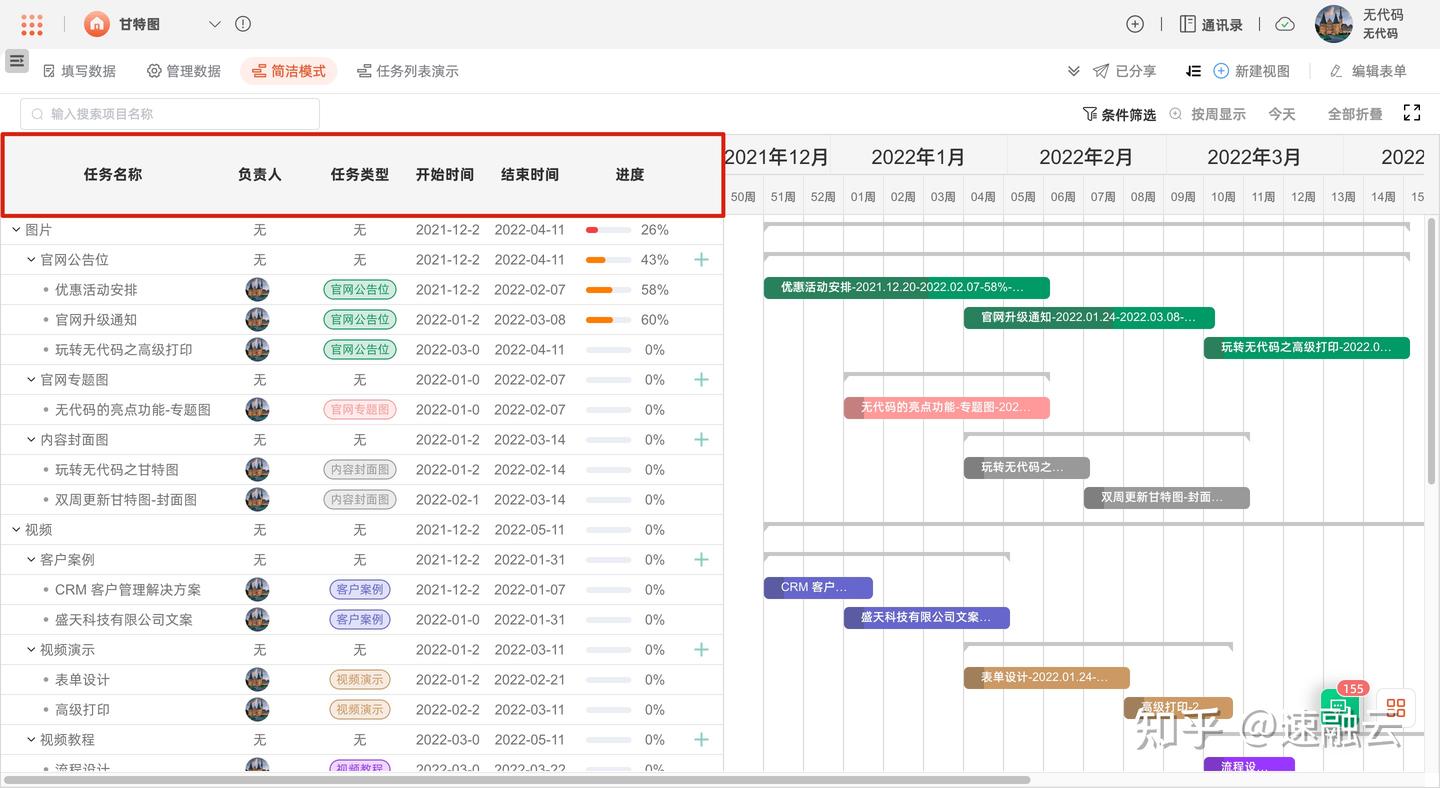Viewport: 1440px width, 788px height.
Task: Open the app grid launcher icon
Action: tap(31, 25)
